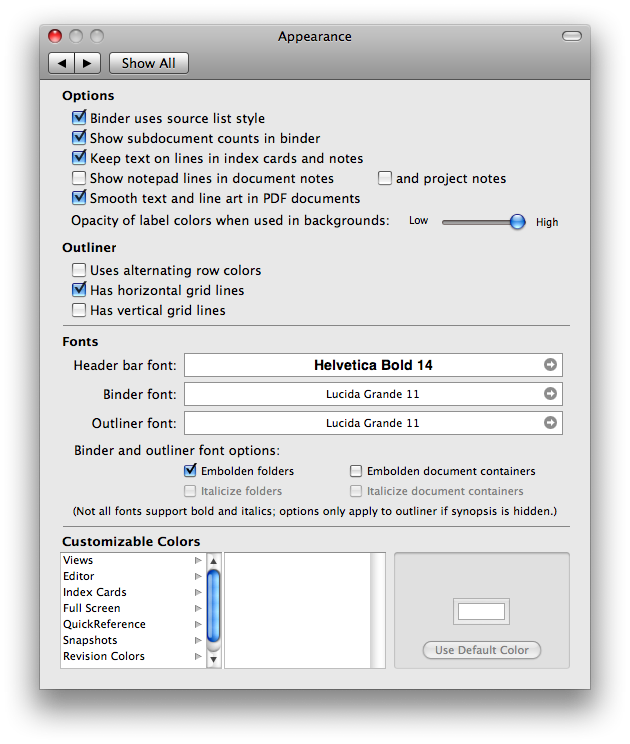
Task: Click the Header bar font arrow icon
Action: [x=550, y=365]
